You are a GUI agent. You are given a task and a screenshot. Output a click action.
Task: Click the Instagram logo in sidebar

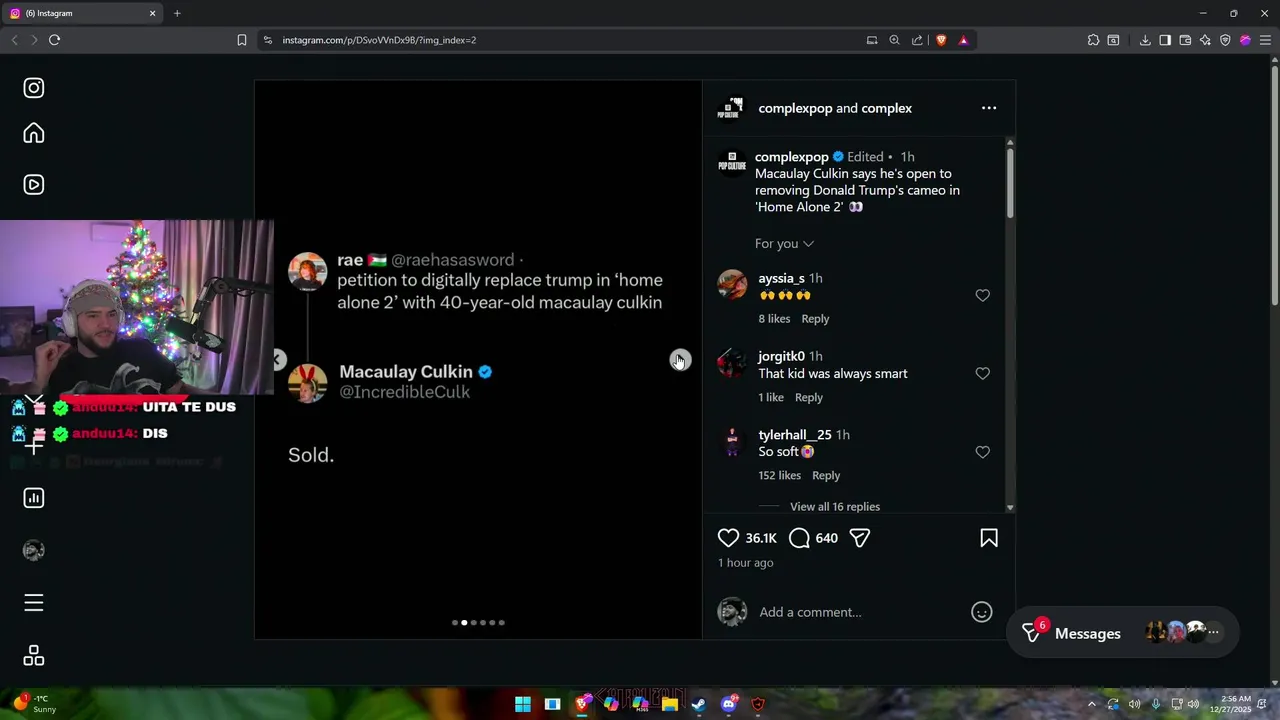tap(34, 88)
